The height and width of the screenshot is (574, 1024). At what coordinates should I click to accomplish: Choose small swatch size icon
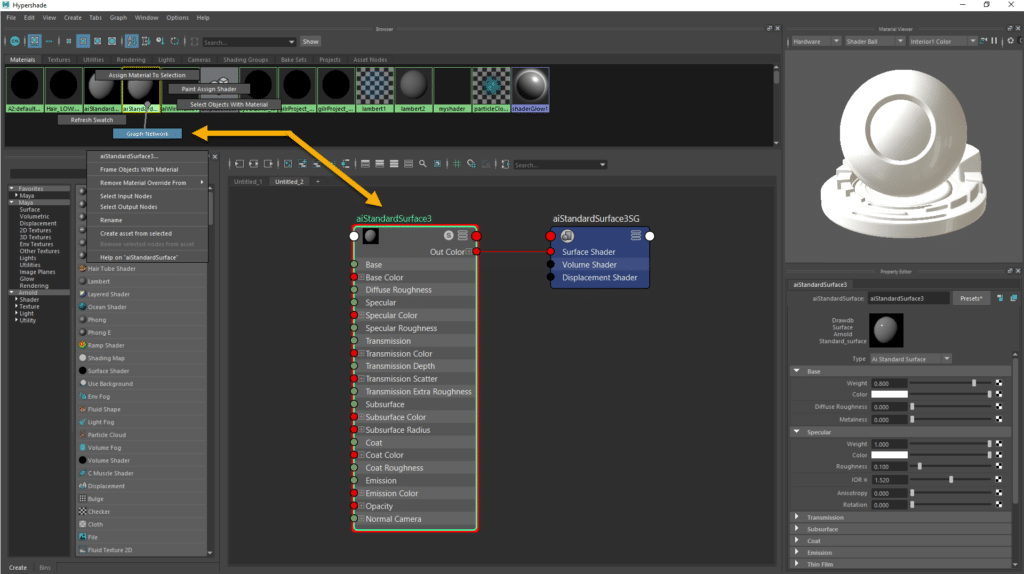coord(69,41)
